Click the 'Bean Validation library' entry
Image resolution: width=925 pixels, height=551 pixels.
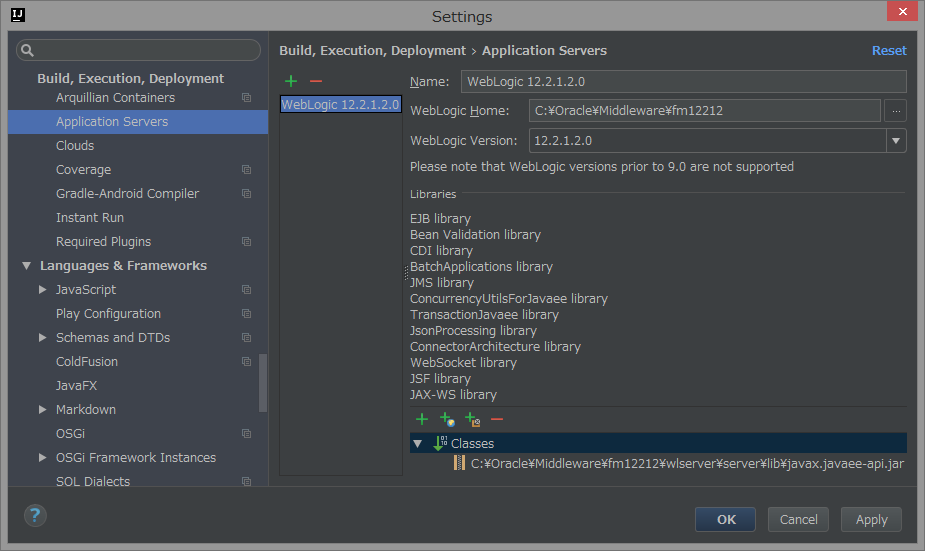(475, 234)
